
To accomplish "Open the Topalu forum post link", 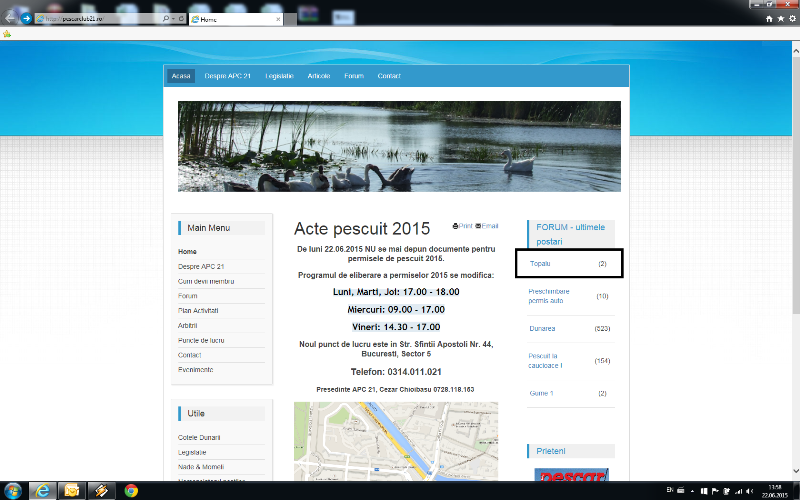I will tap(541, 263).
